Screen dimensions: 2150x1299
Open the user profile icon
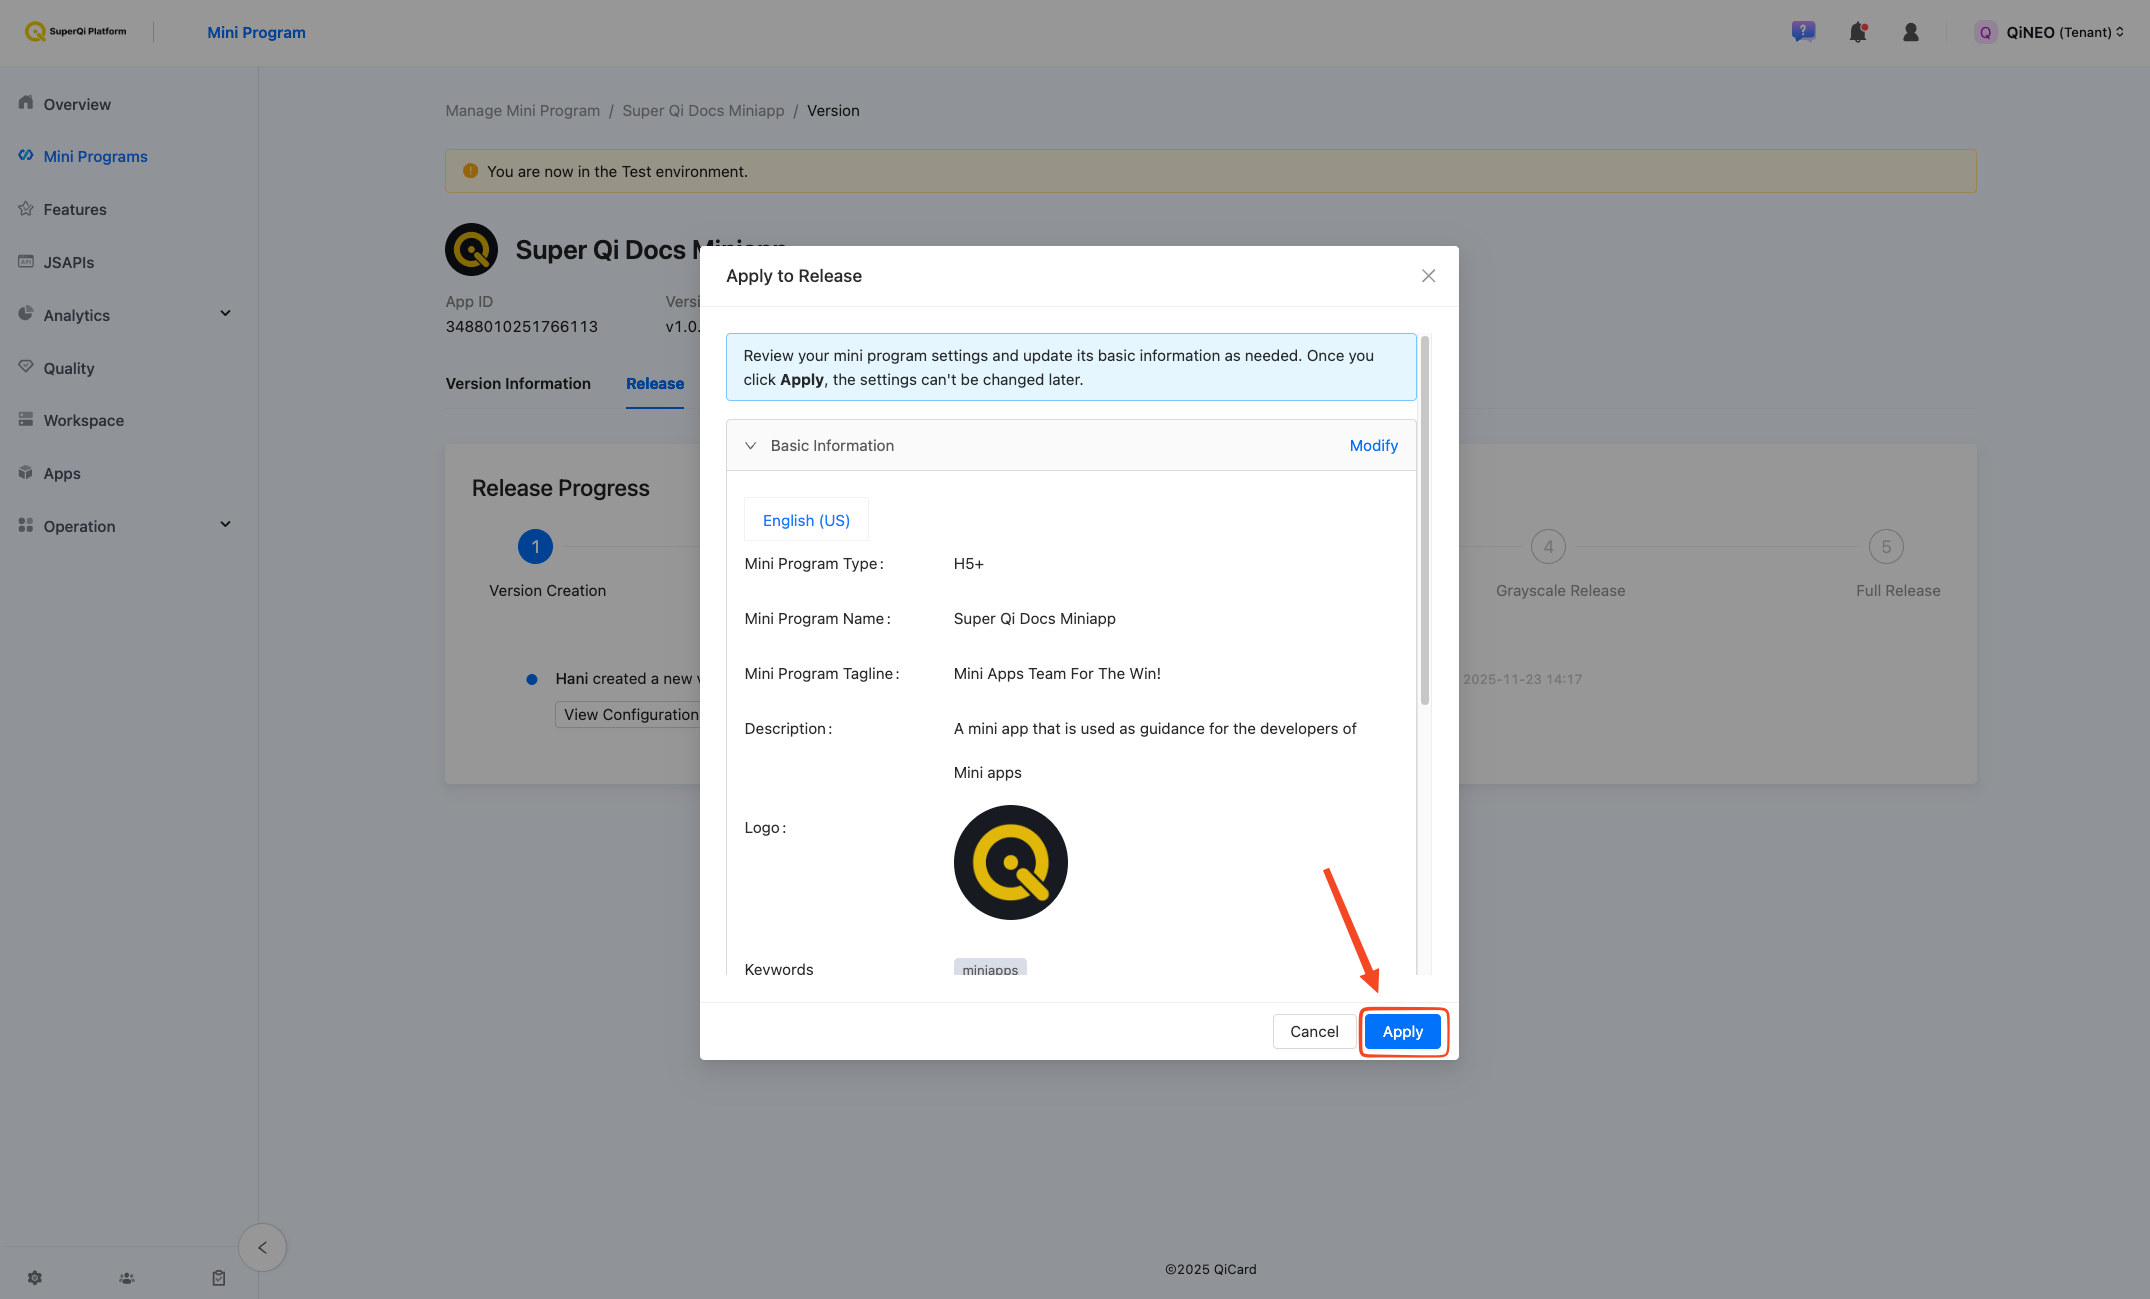coord(1910,32)
